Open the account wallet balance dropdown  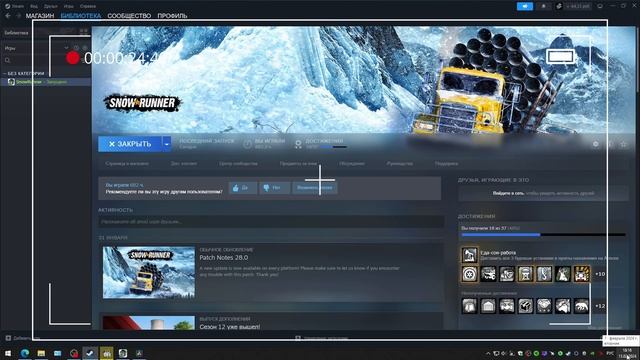(577, 6)
